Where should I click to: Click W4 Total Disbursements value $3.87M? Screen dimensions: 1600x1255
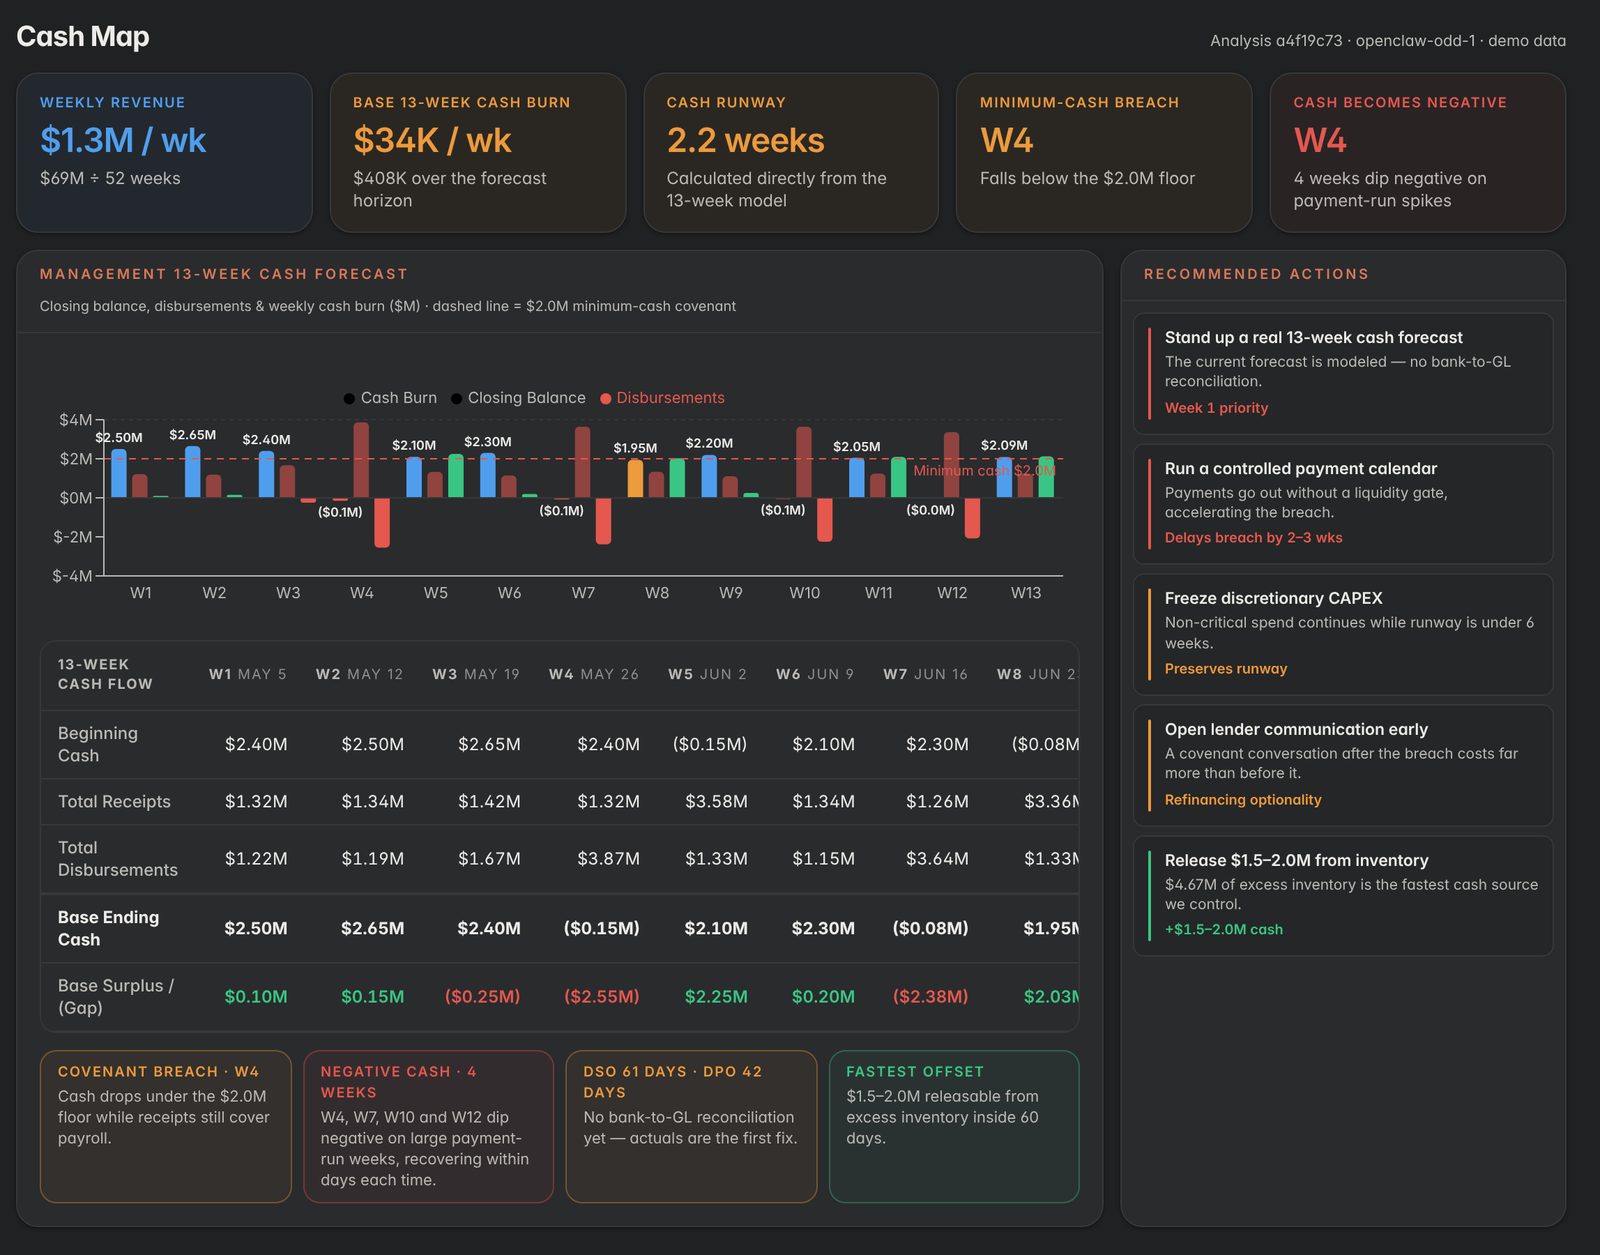pyautogui.click(x=608, y=859)
